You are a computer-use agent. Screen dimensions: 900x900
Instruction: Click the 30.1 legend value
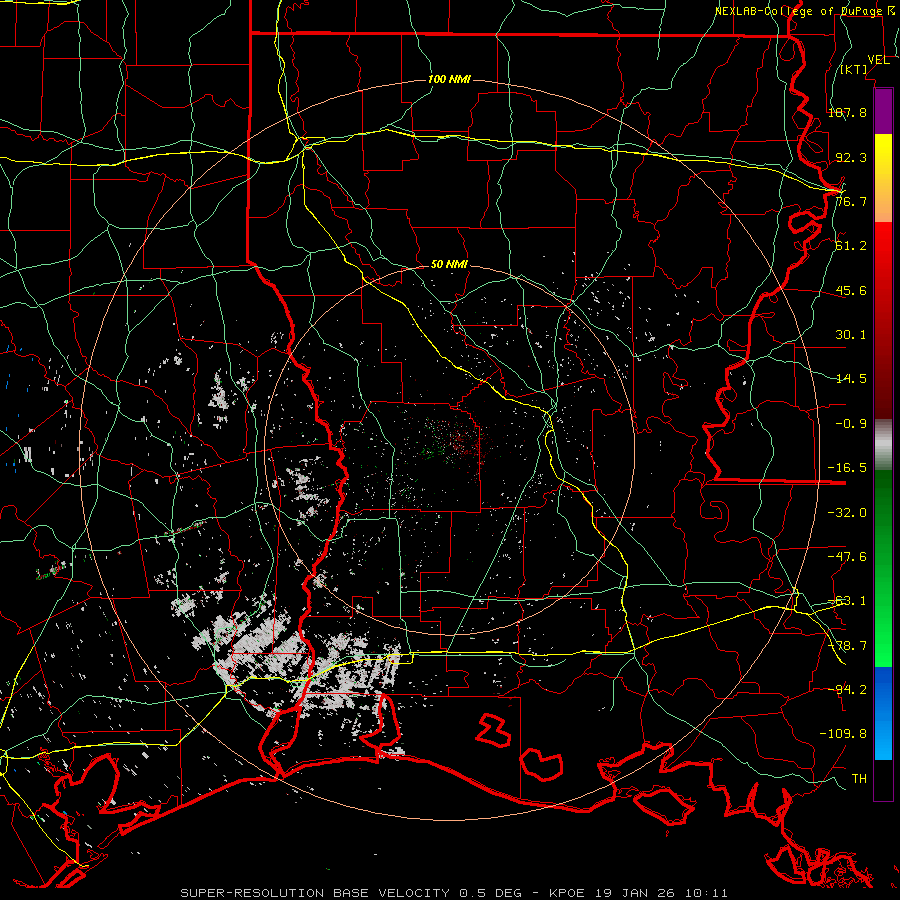point(851,335)
